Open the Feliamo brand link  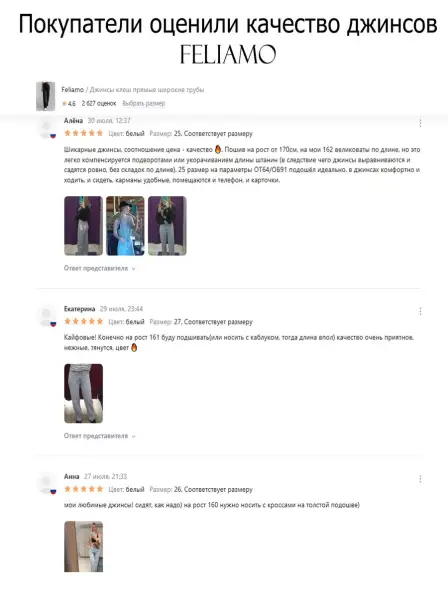72,89
